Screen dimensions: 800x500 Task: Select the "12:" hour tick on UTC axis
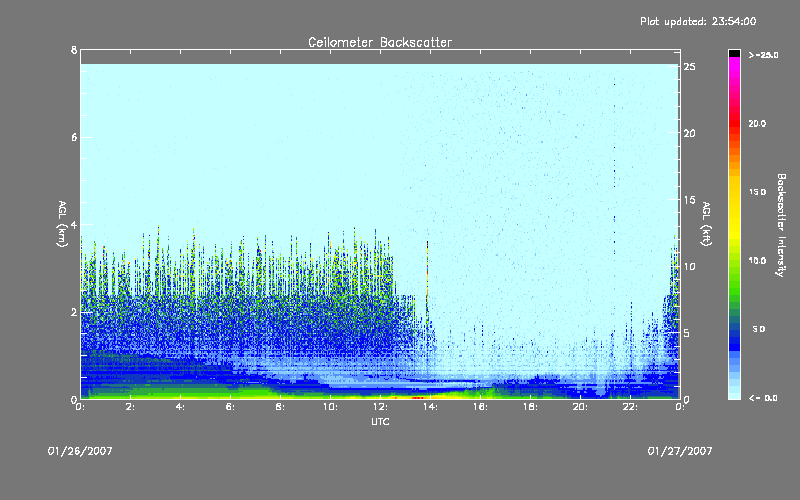click(380, 407)
